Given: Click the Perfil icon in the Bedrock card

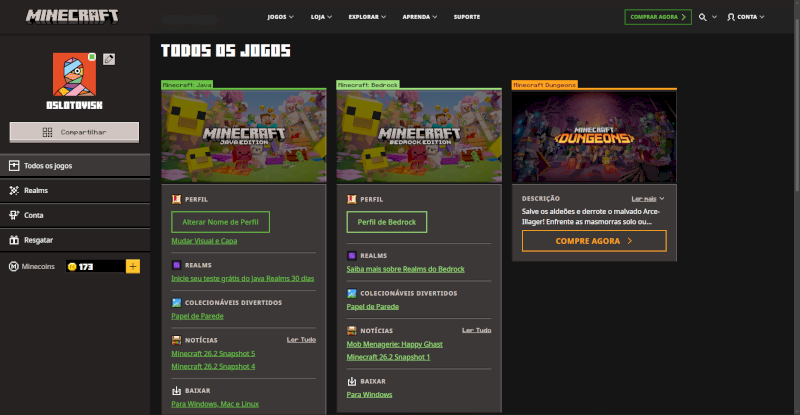Looking at the screenshot, I should [352, 199].
